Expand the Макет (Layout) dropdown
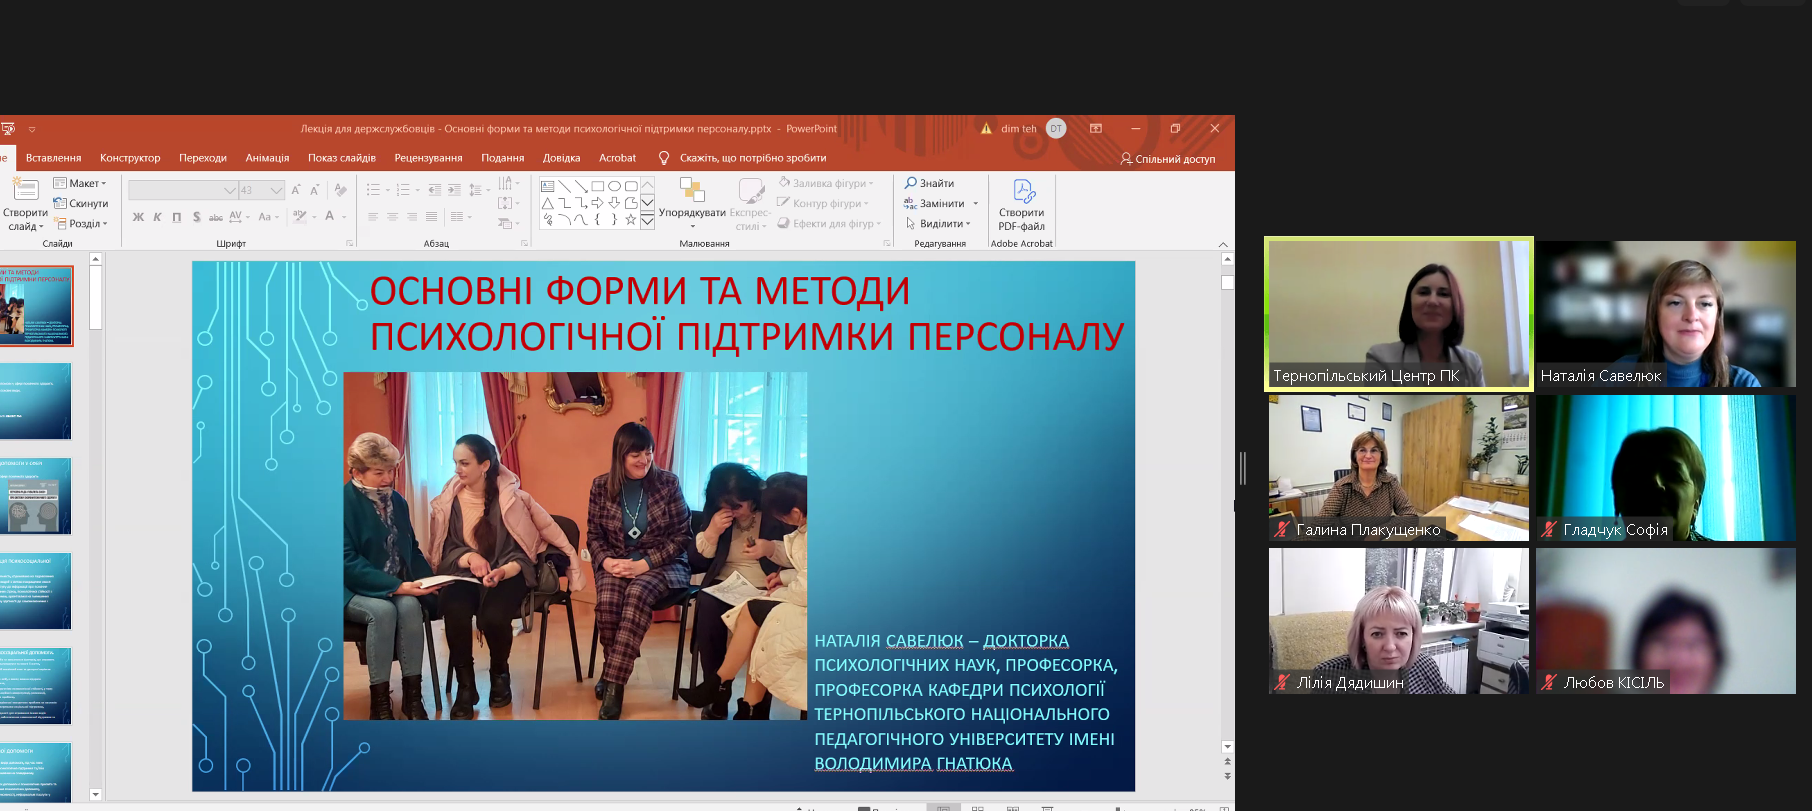 click(x=80, y=184)
